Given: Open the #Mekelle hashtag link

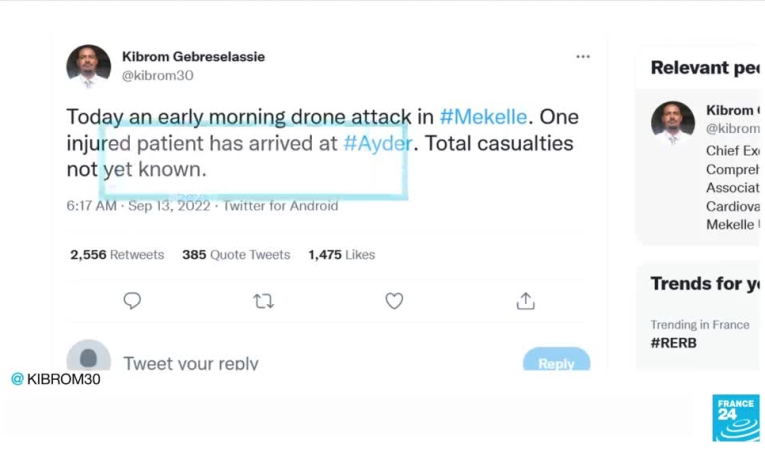Looking at the screenshot, I should click(485, 116).
